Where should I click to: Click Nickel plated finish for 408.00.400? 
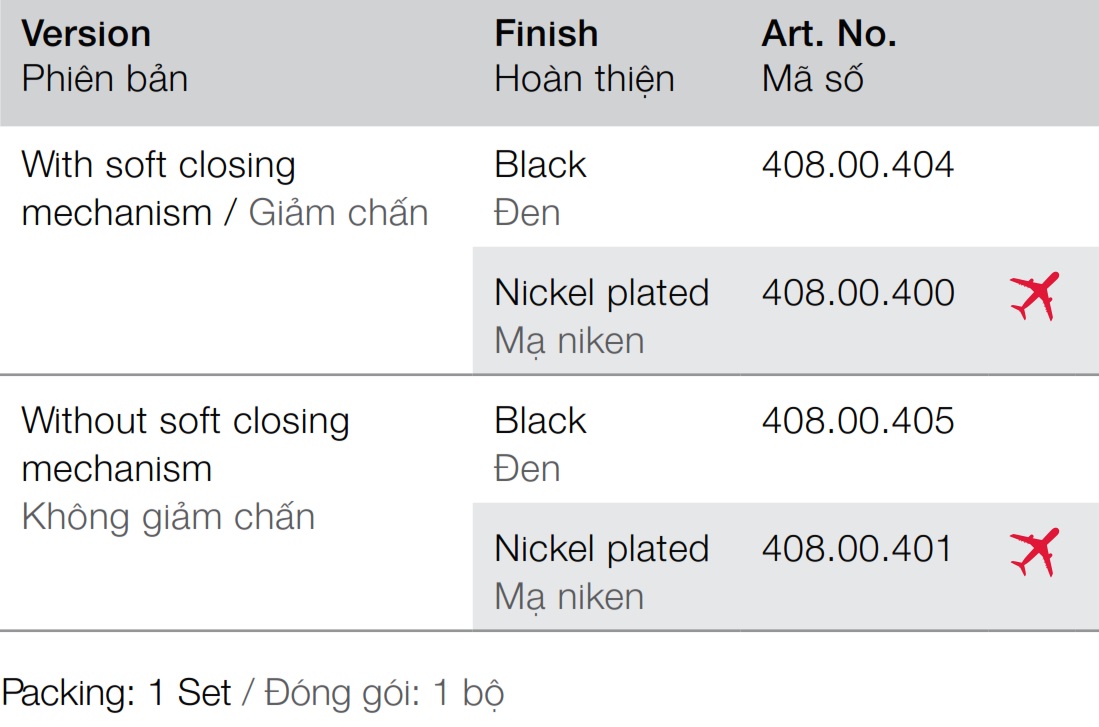601,293
